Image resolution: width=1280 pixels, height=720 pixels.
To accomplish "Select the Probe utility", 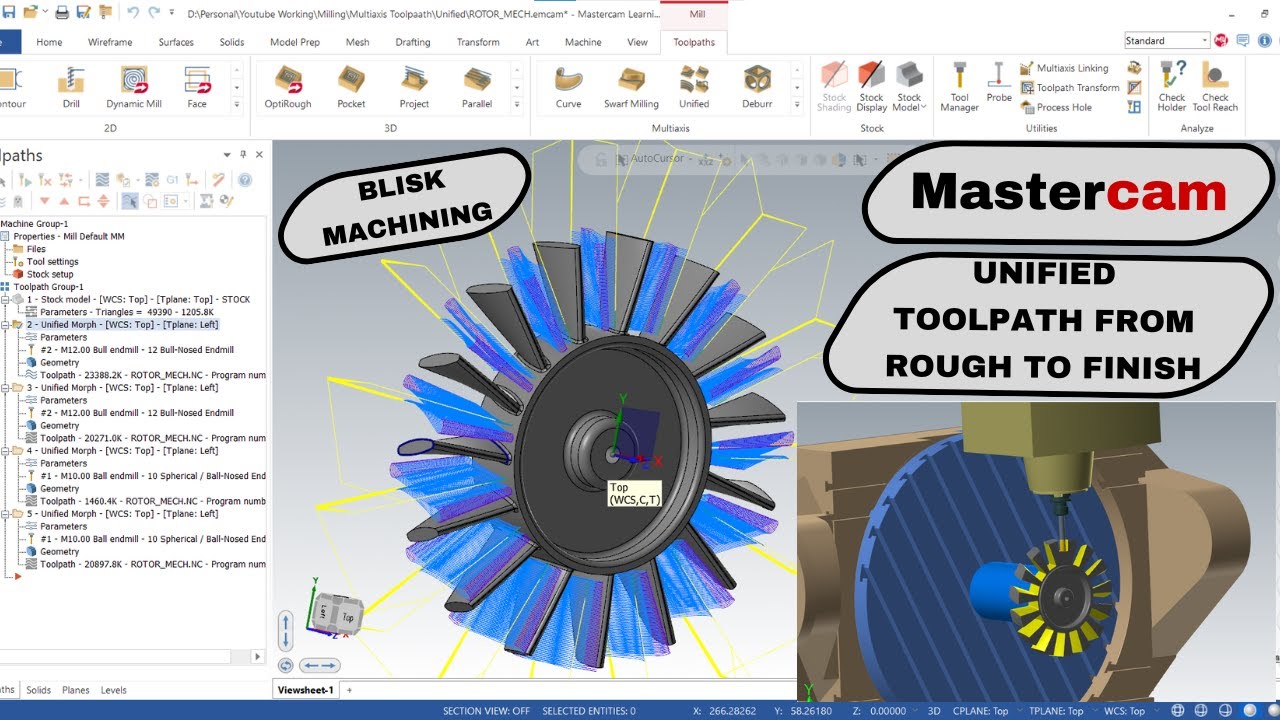I will pyautogui.click(x=999, y=82).
